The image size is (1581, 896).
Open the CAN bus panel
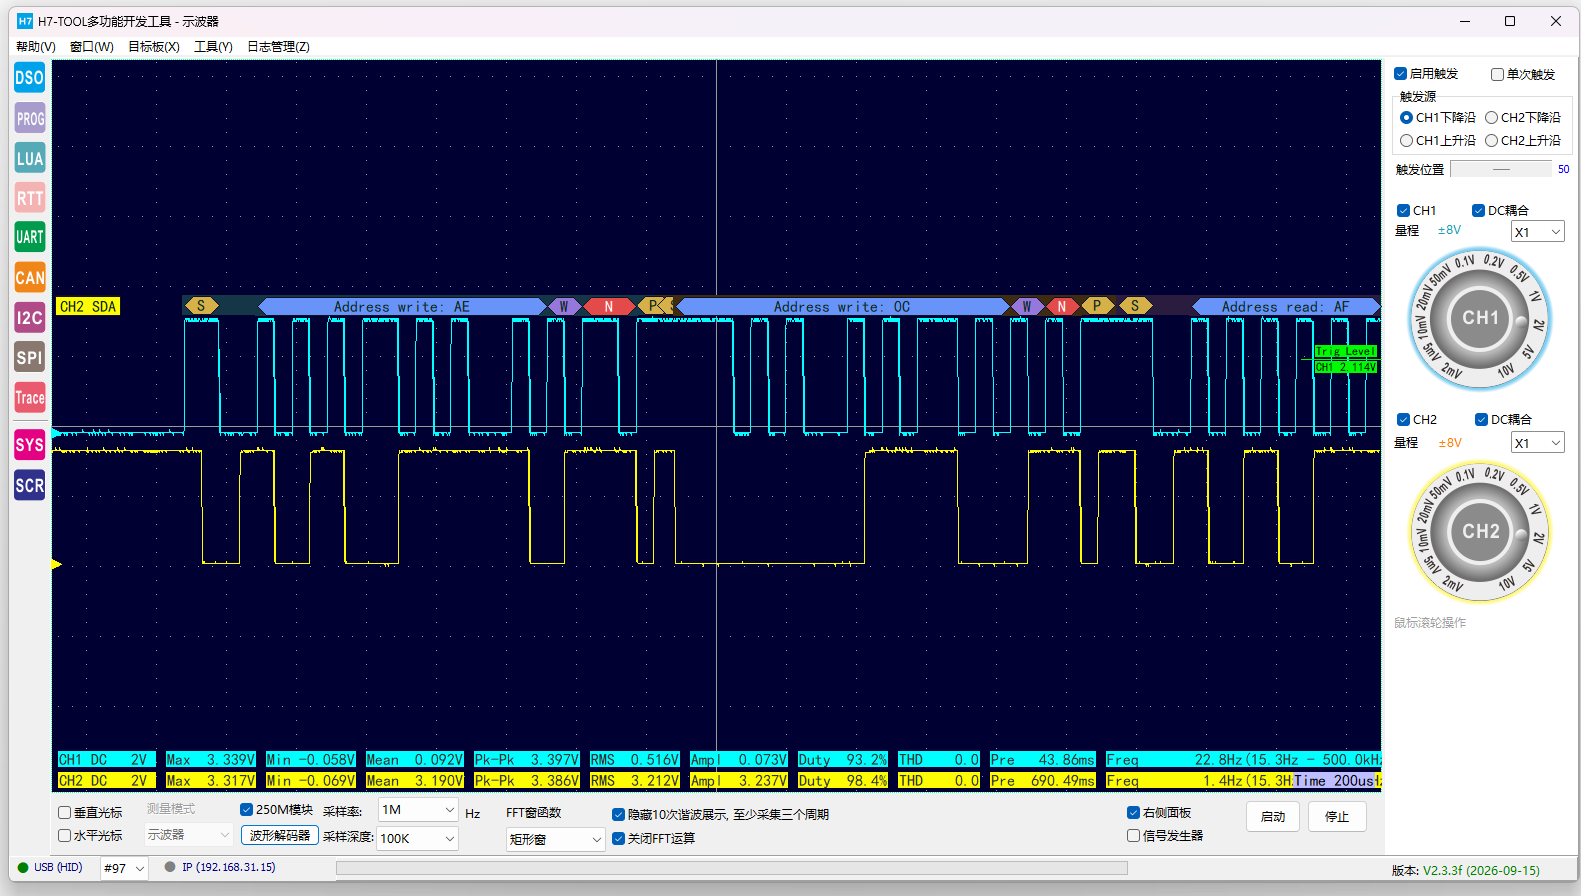coord(29,277)
